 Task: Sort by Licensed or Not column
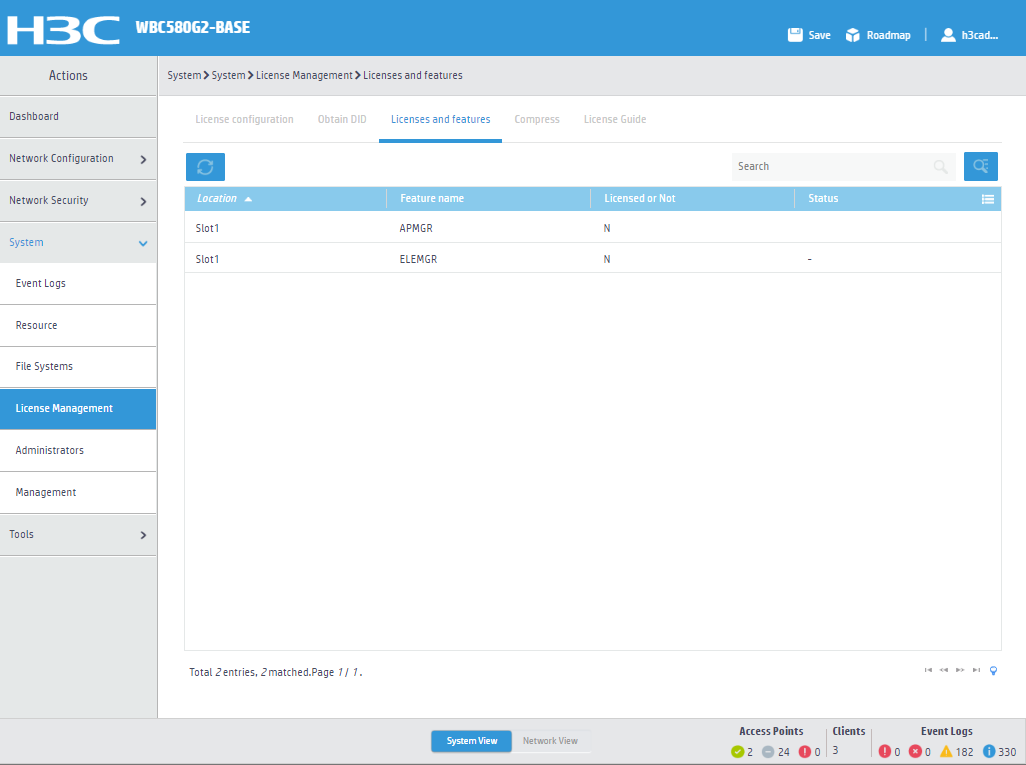(639, 198)
